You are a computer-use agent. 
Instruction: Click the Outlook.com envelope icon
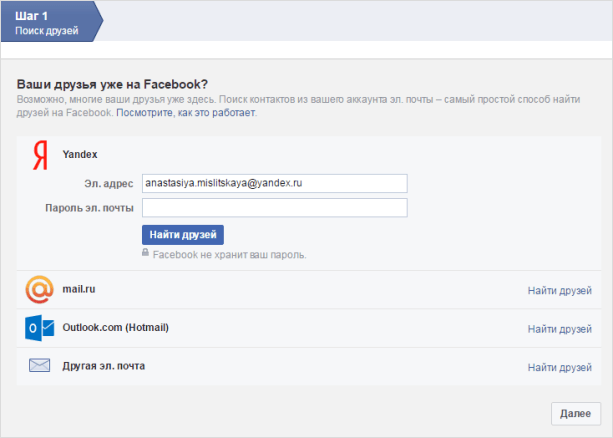click(39, 328)
